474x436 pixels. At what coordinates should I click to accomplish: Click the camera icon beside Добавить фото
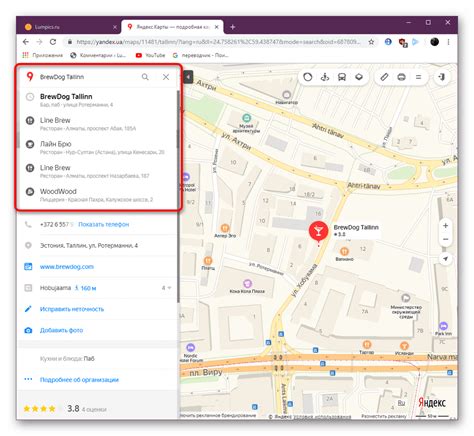tap(28, 330)
